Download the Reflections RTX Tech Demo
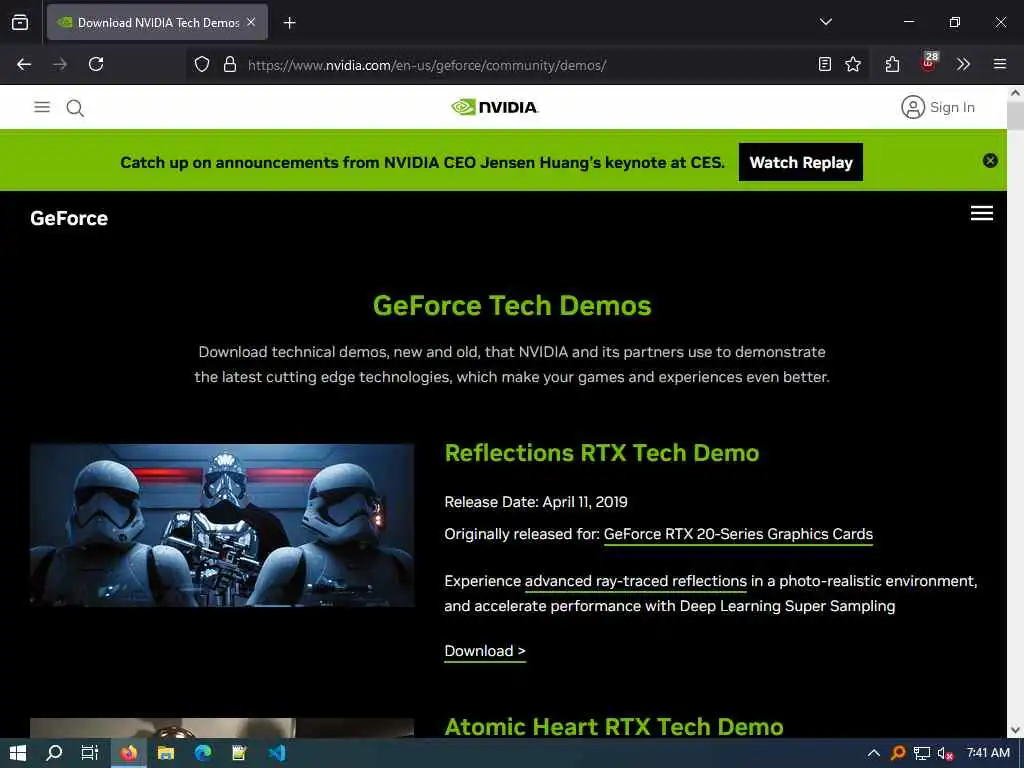1024x768 pixels. pyautogui.click(x=485, y=651)
